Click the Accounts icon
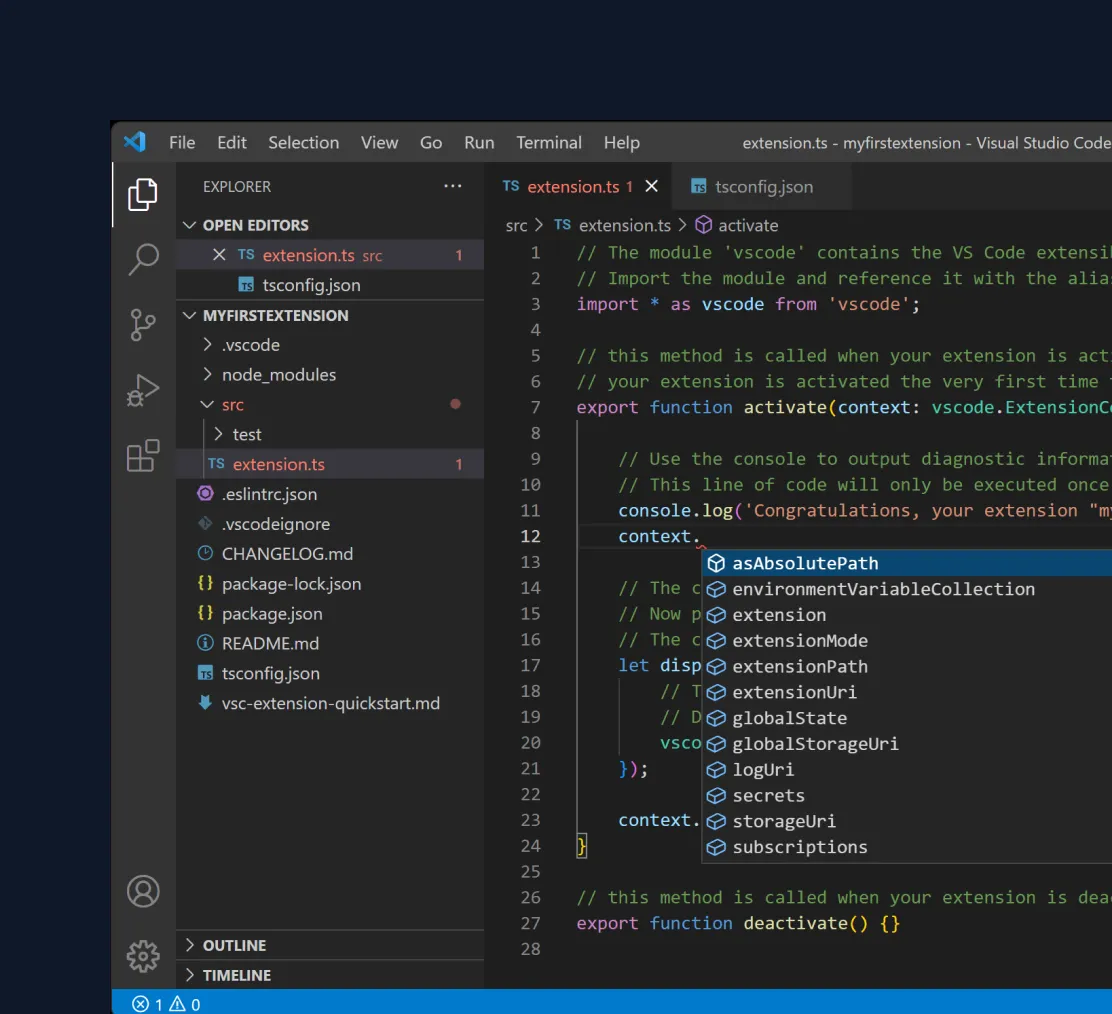Screen dimensions: 1112x1014 coord(143,891)
